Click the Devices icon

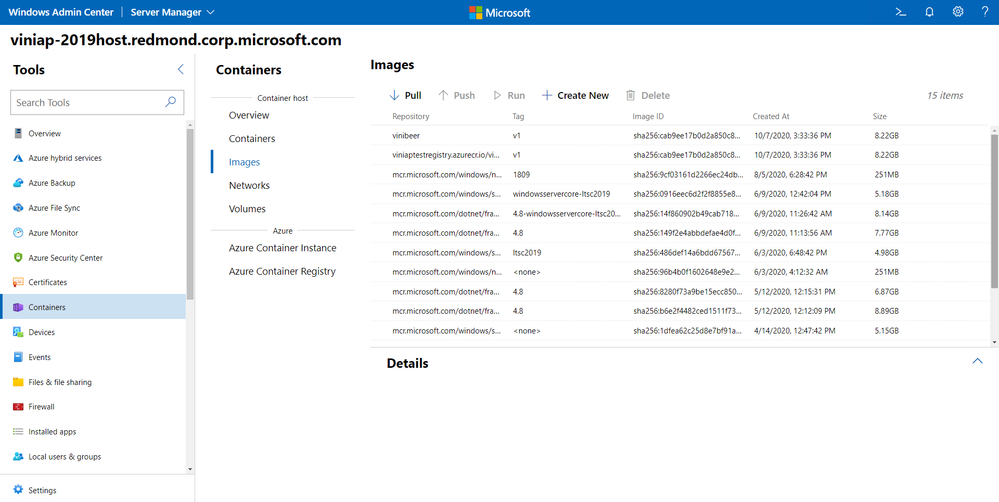(18, 332)
